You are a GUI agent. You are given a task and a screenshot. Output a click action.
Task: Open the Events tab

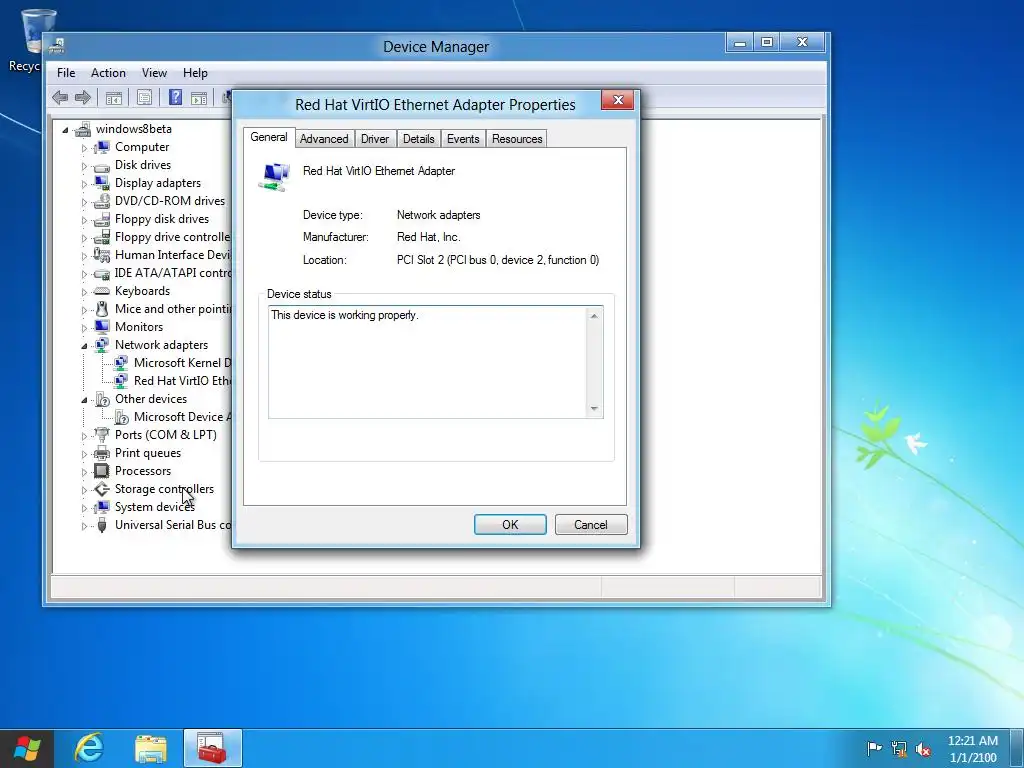tap(463, 138)
